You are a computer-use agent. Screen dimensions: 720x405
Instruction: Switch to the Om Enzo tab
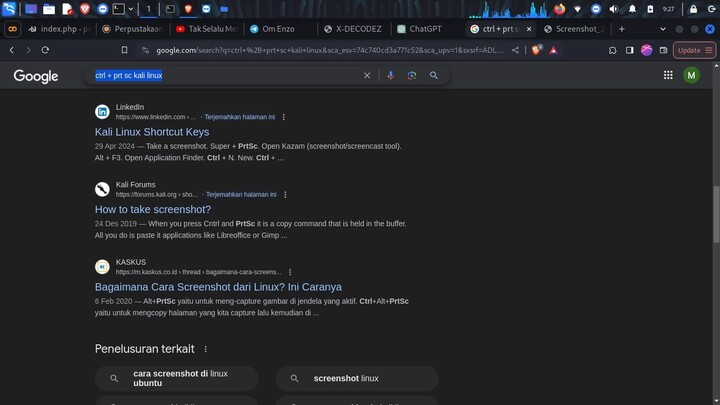pos(281,29)
